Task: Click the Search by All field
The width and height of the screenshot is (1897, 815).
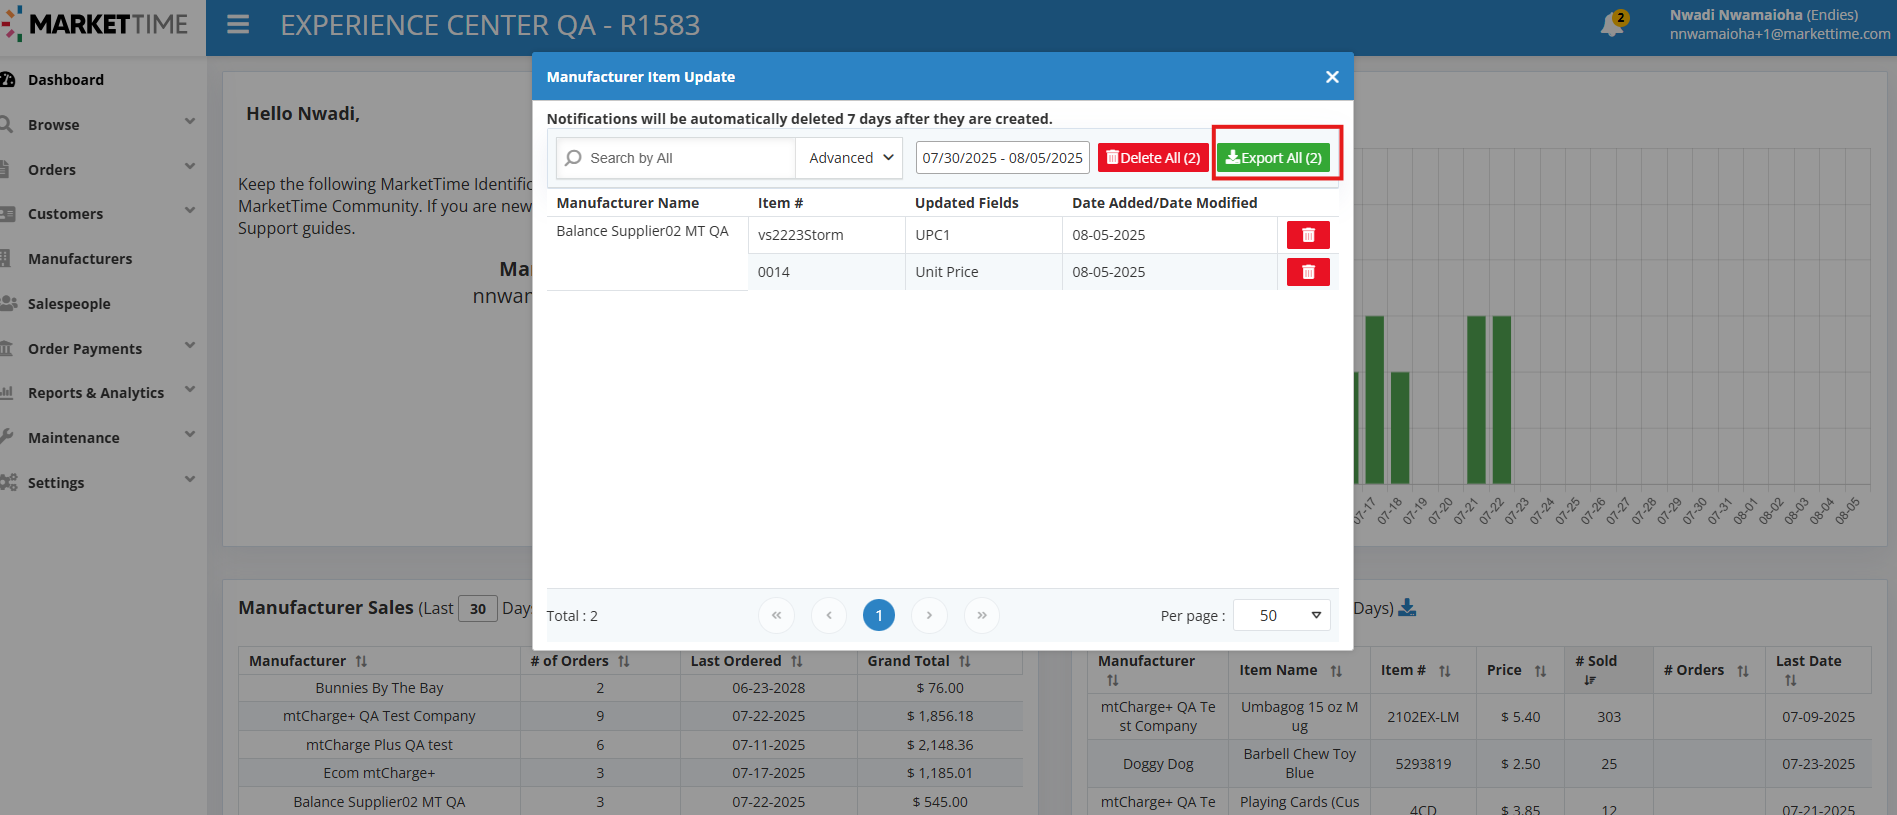Action: (676, 158)
